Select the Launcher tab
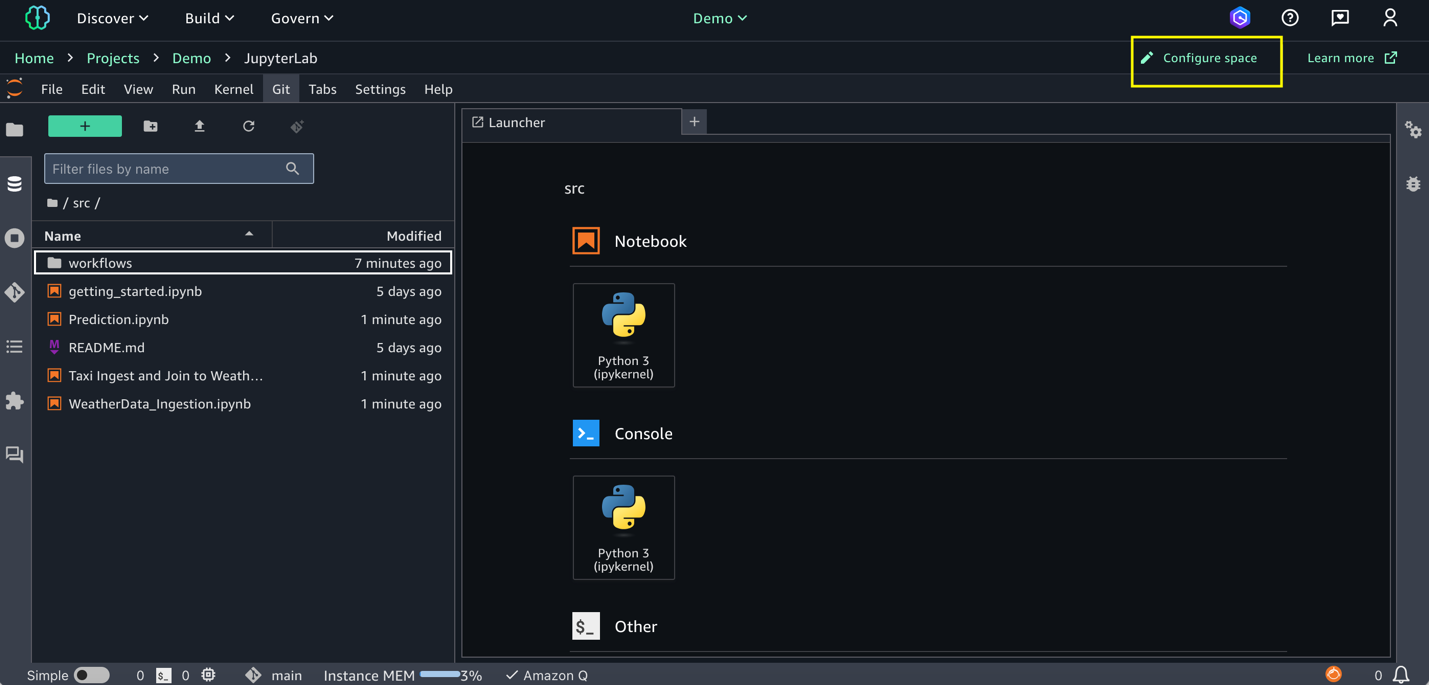 516,122
